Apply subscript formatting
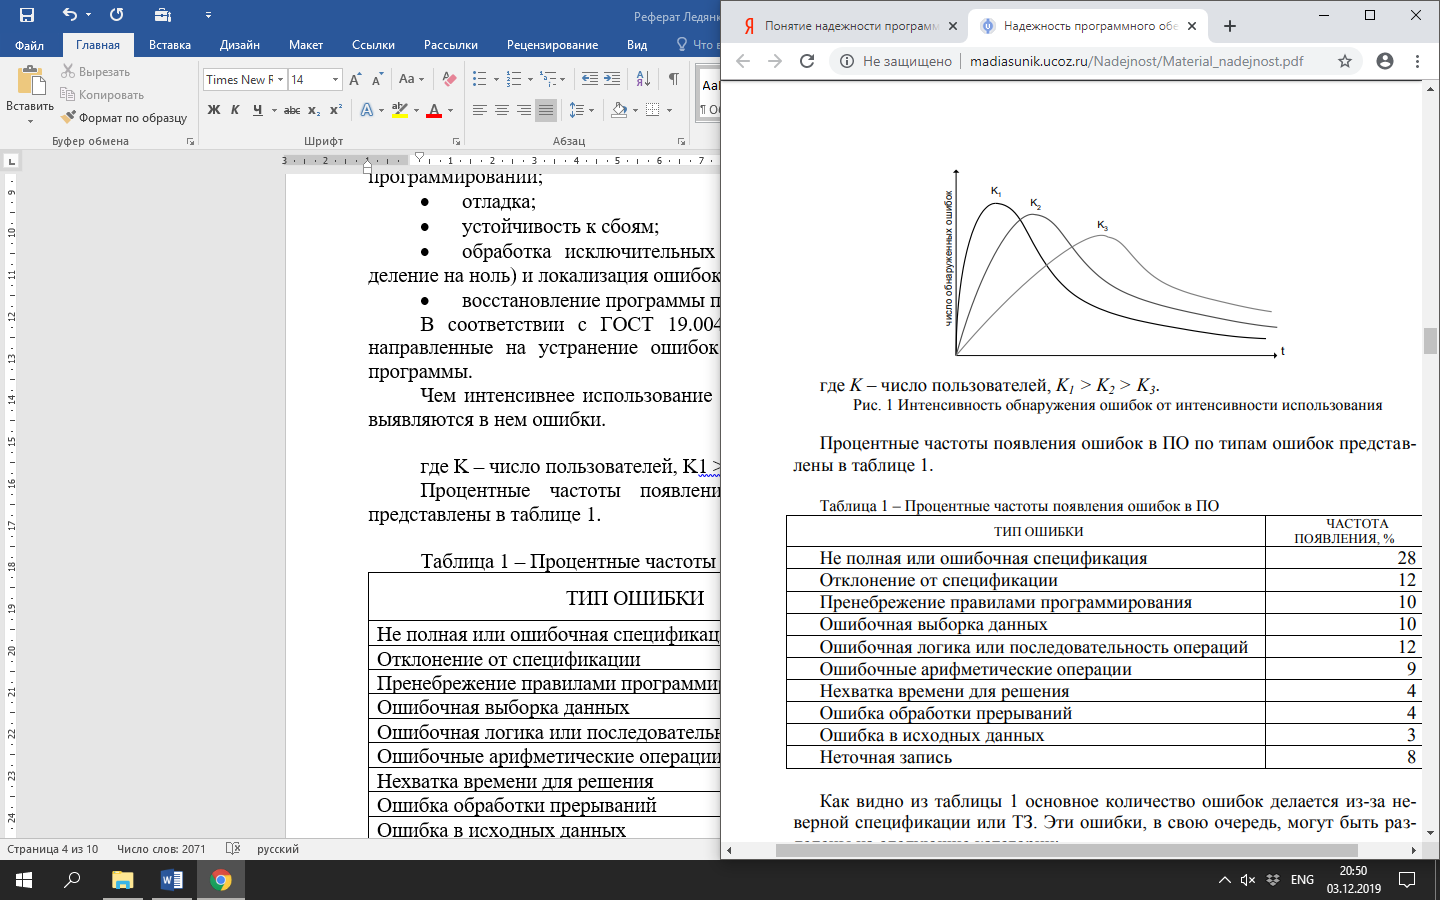The height and width of the screenshot is (900, 1440). coord(314,110)
